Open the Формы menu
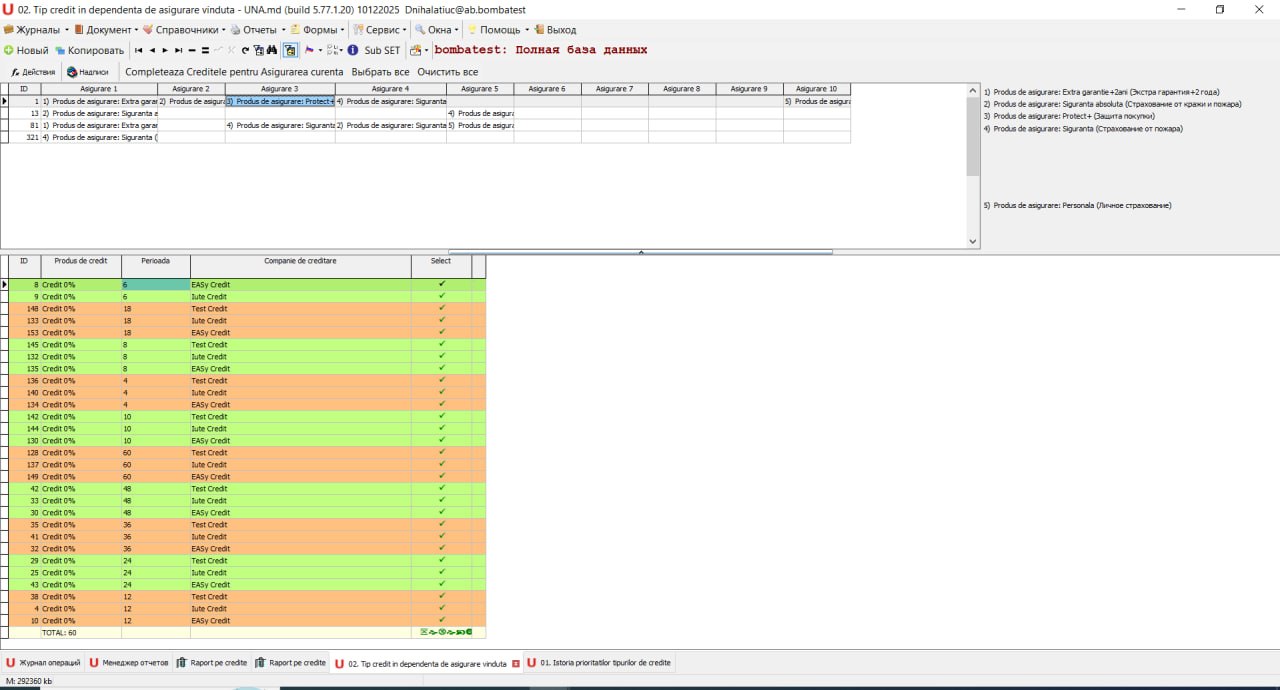 pyautogui.click(x=317, y=30)
